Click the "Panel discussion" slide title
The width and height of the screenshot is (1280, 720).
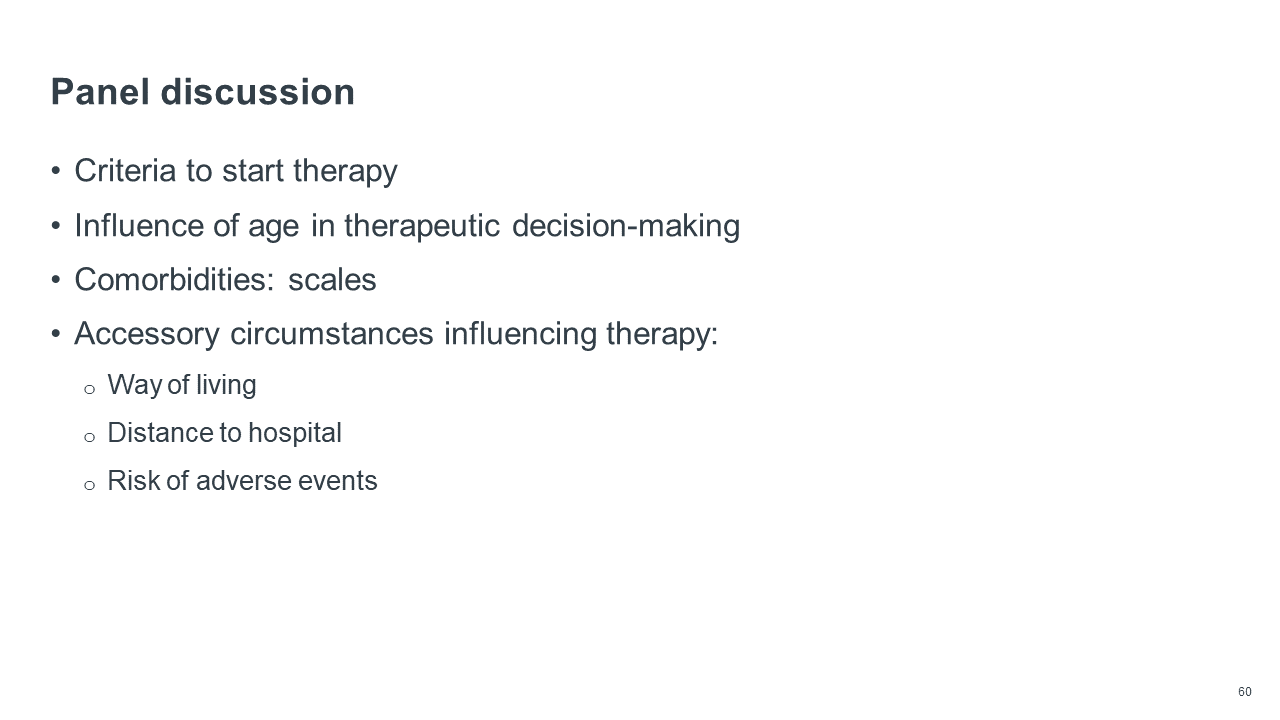202,92
